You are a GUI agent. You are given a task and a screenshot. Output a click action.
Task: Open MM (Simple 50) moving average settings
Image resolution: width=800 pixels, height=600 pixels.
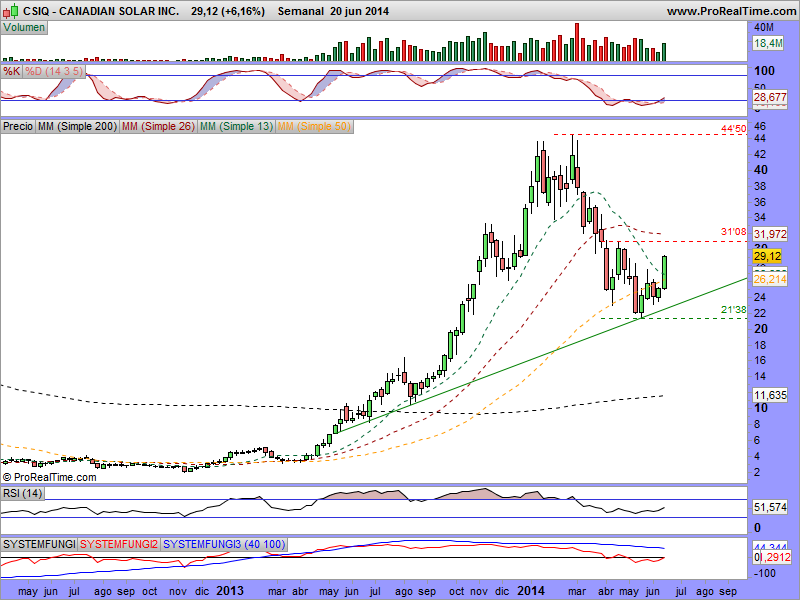pos(314,126)
